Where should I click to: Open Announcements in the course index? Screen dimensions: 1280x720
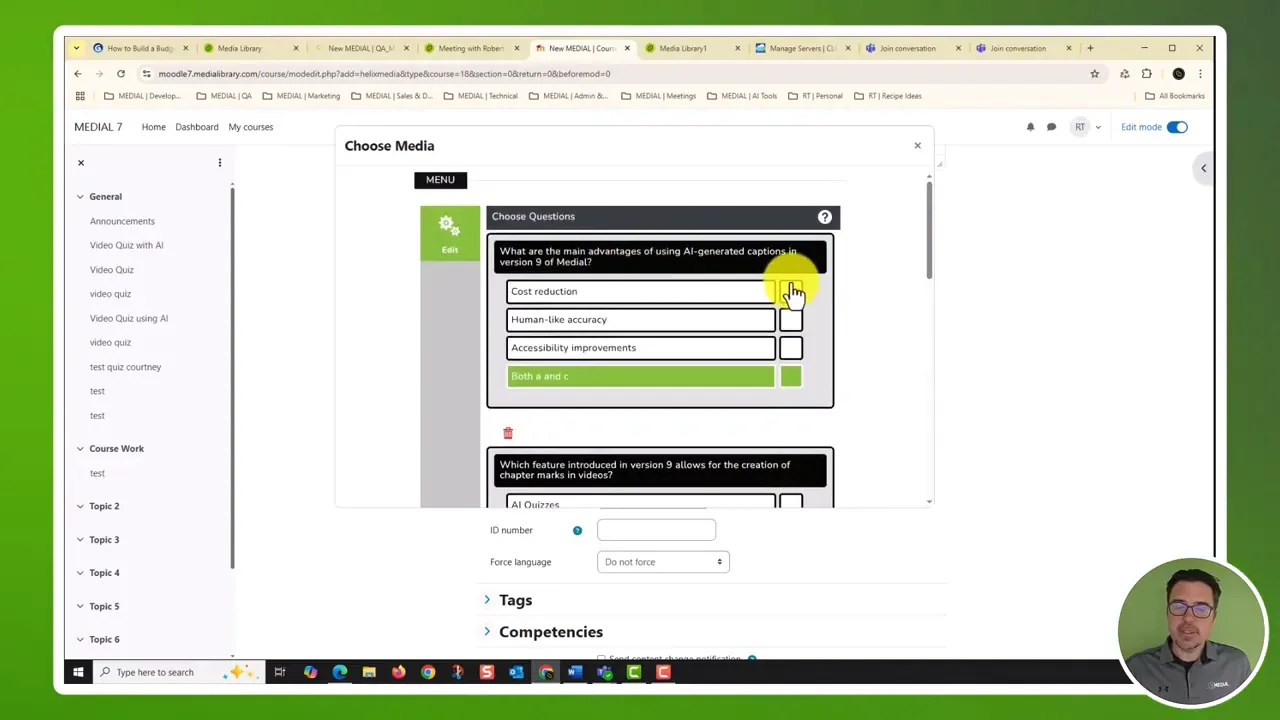click(122, 221)
